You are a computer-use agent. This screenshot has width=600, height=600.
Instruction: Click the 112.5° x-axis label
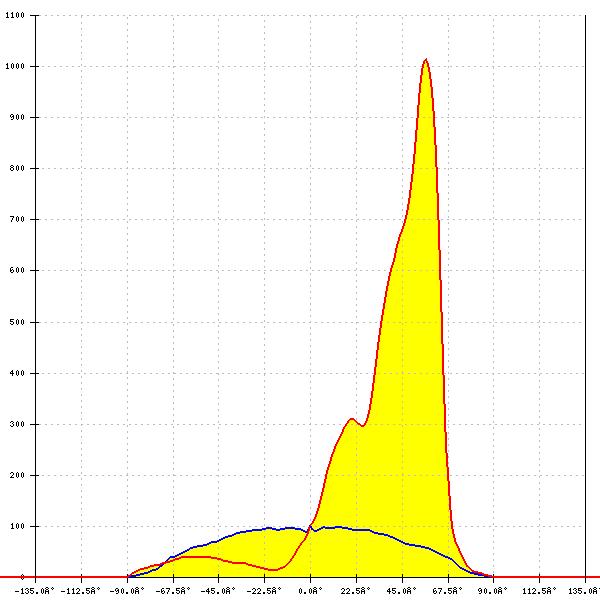(539, 591)
